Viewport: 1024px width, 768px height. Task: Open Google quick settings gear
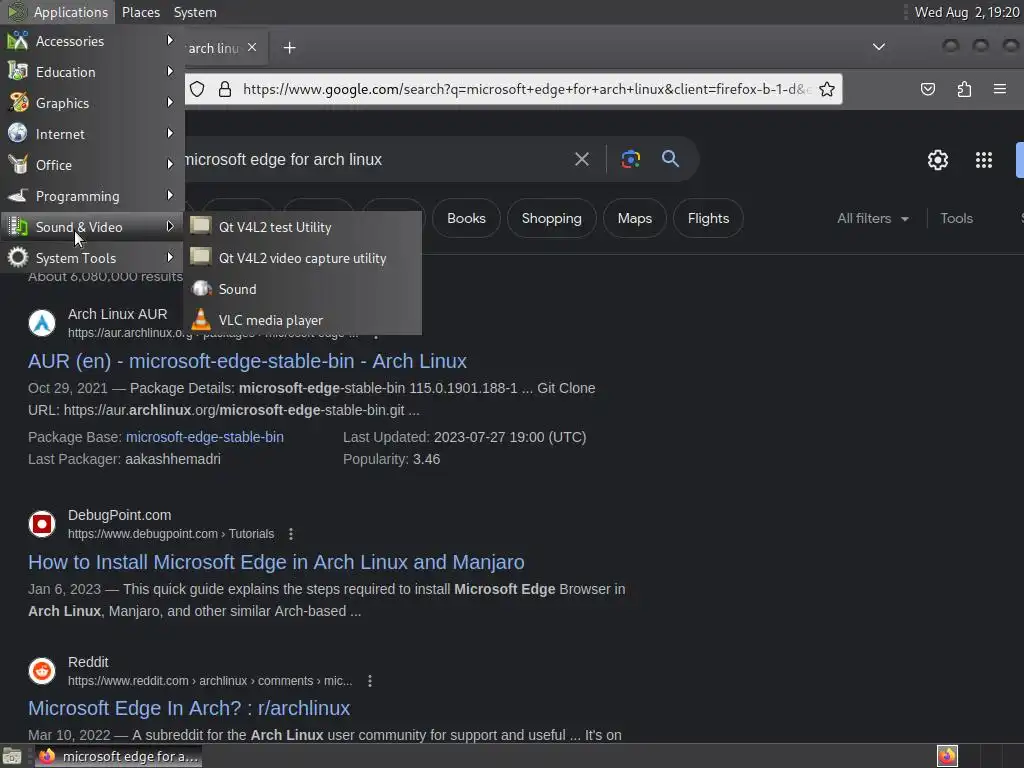point(938,160)
